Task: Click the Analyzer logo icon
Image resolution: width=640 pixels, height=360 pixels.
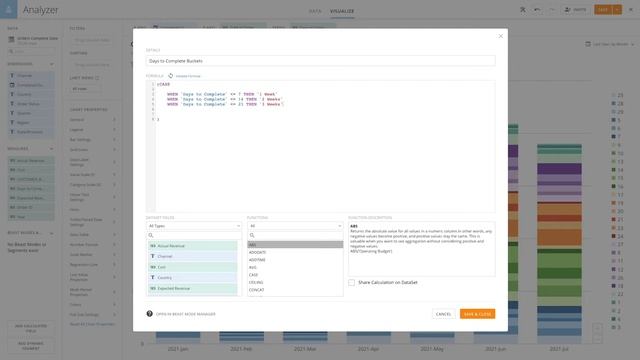Action: tap(9, 9)
